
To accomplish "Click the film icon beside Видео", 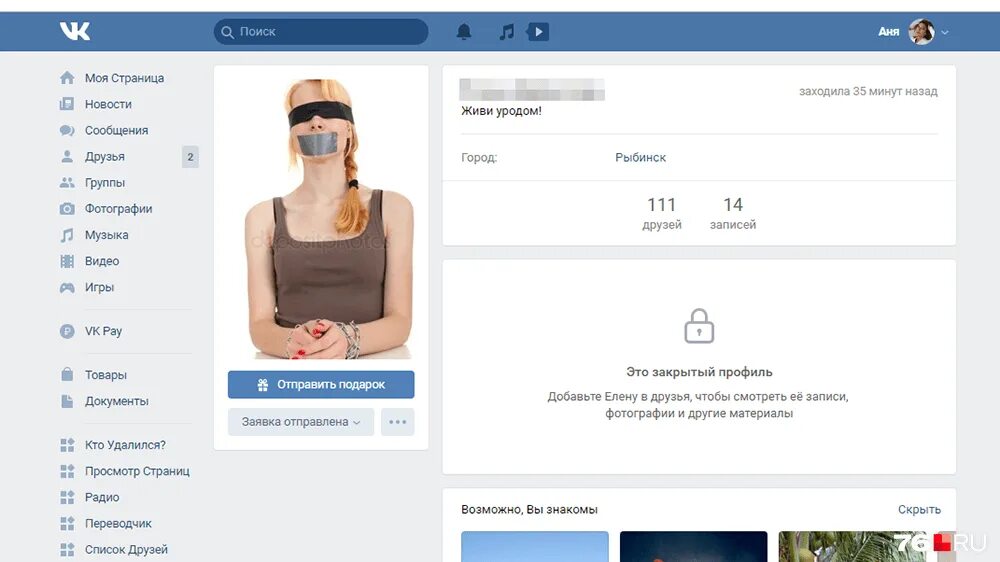I will click(x=67, y=261).
